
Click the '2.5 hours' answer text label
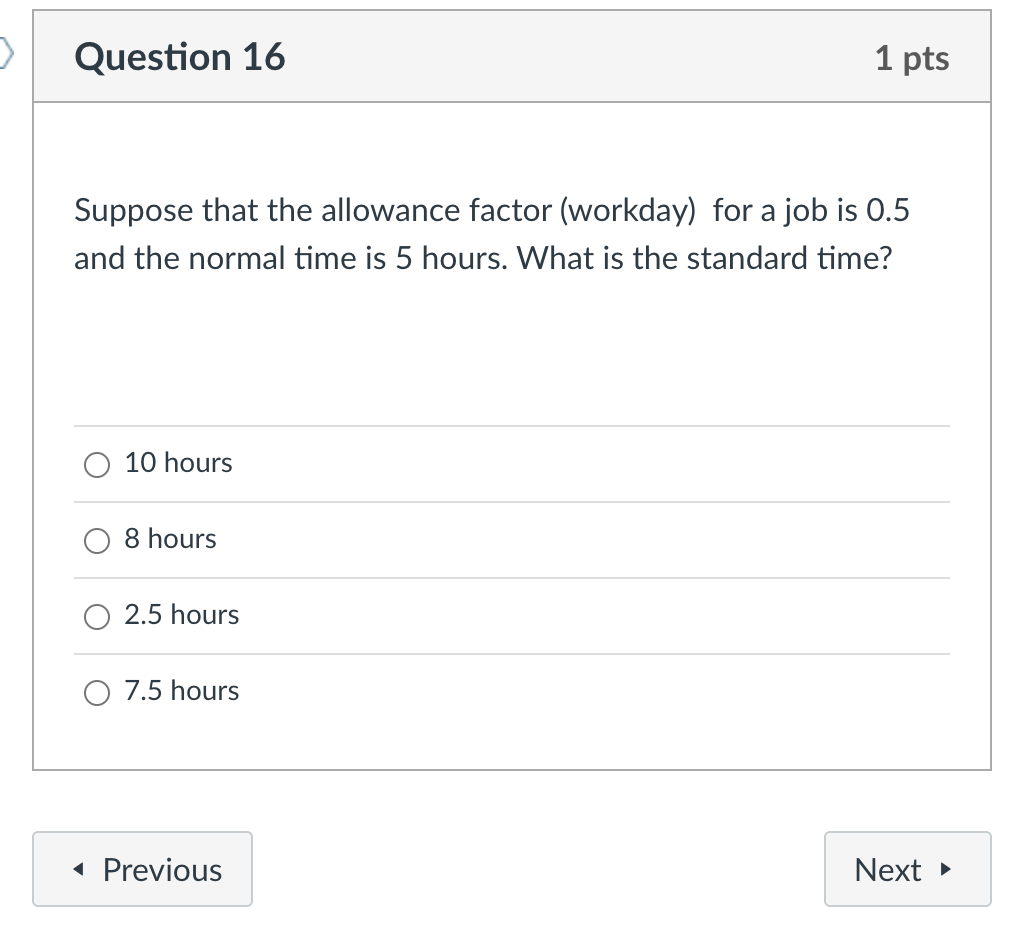click(x=181, y=616)
